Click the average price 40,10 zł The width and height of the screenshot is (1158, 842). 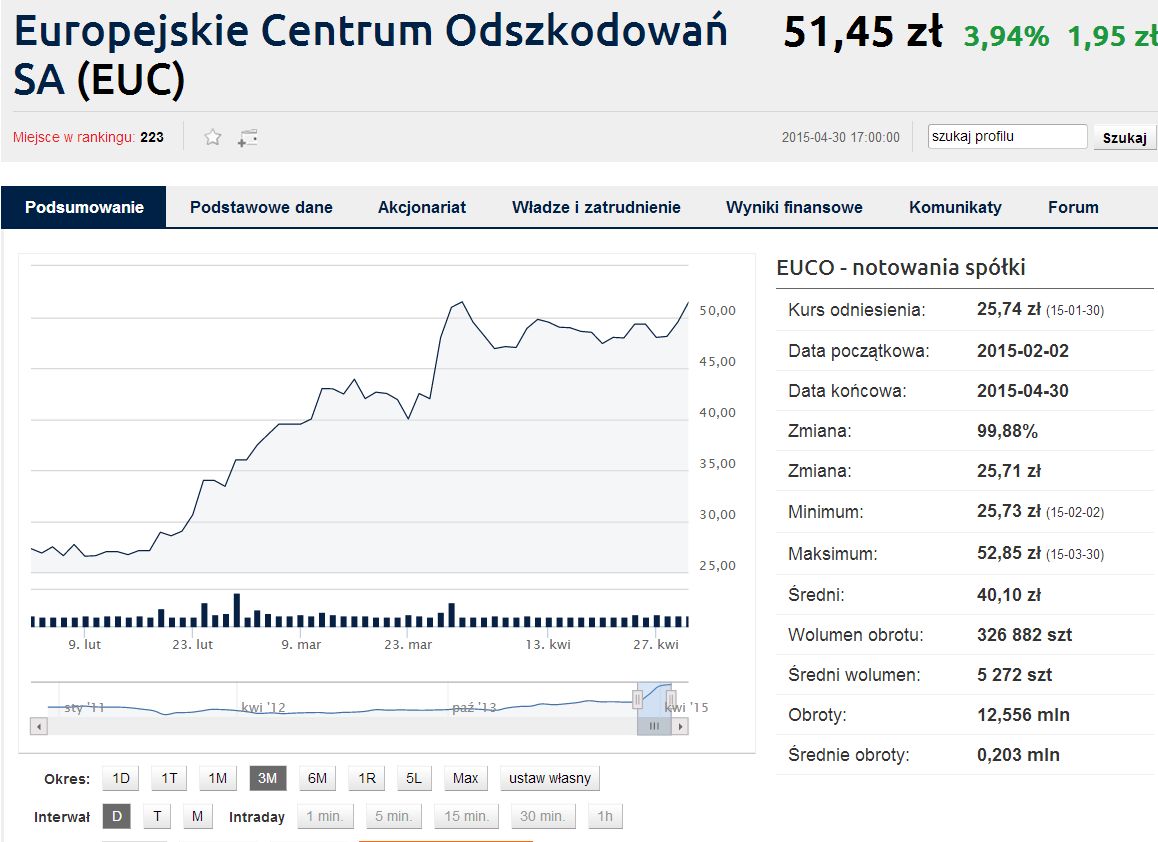(1009, 595)
